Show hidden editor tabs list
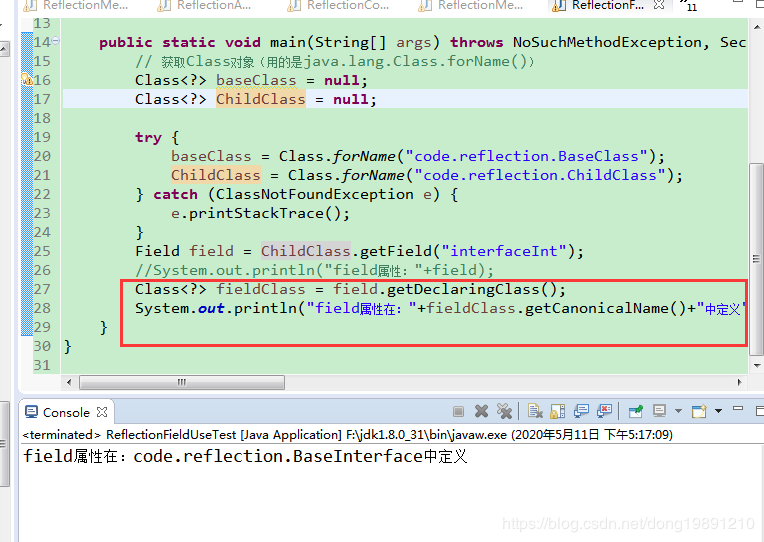Viewport: 764px width, 542px height. coord(688,6)
